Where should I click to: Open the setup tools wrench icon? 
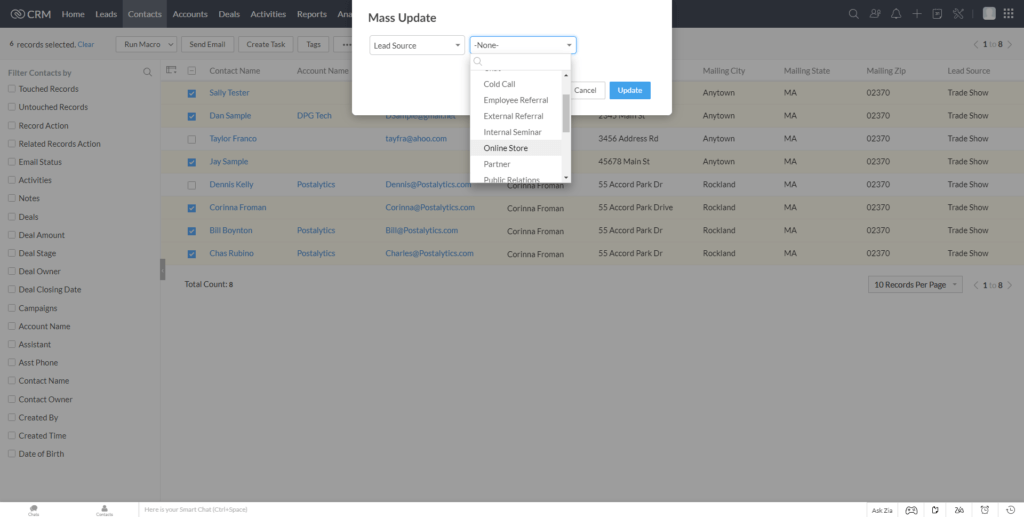tap(958, 14)
